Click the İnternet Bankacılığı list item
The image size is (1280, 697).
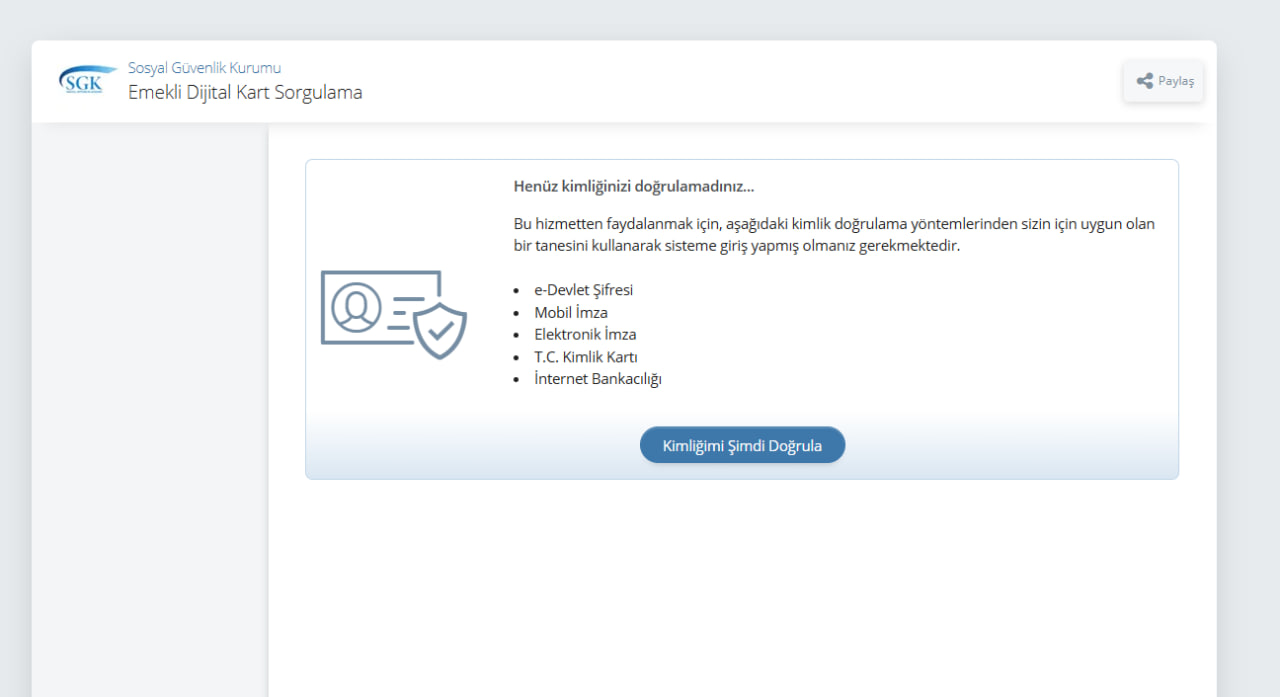click(597, 379)
